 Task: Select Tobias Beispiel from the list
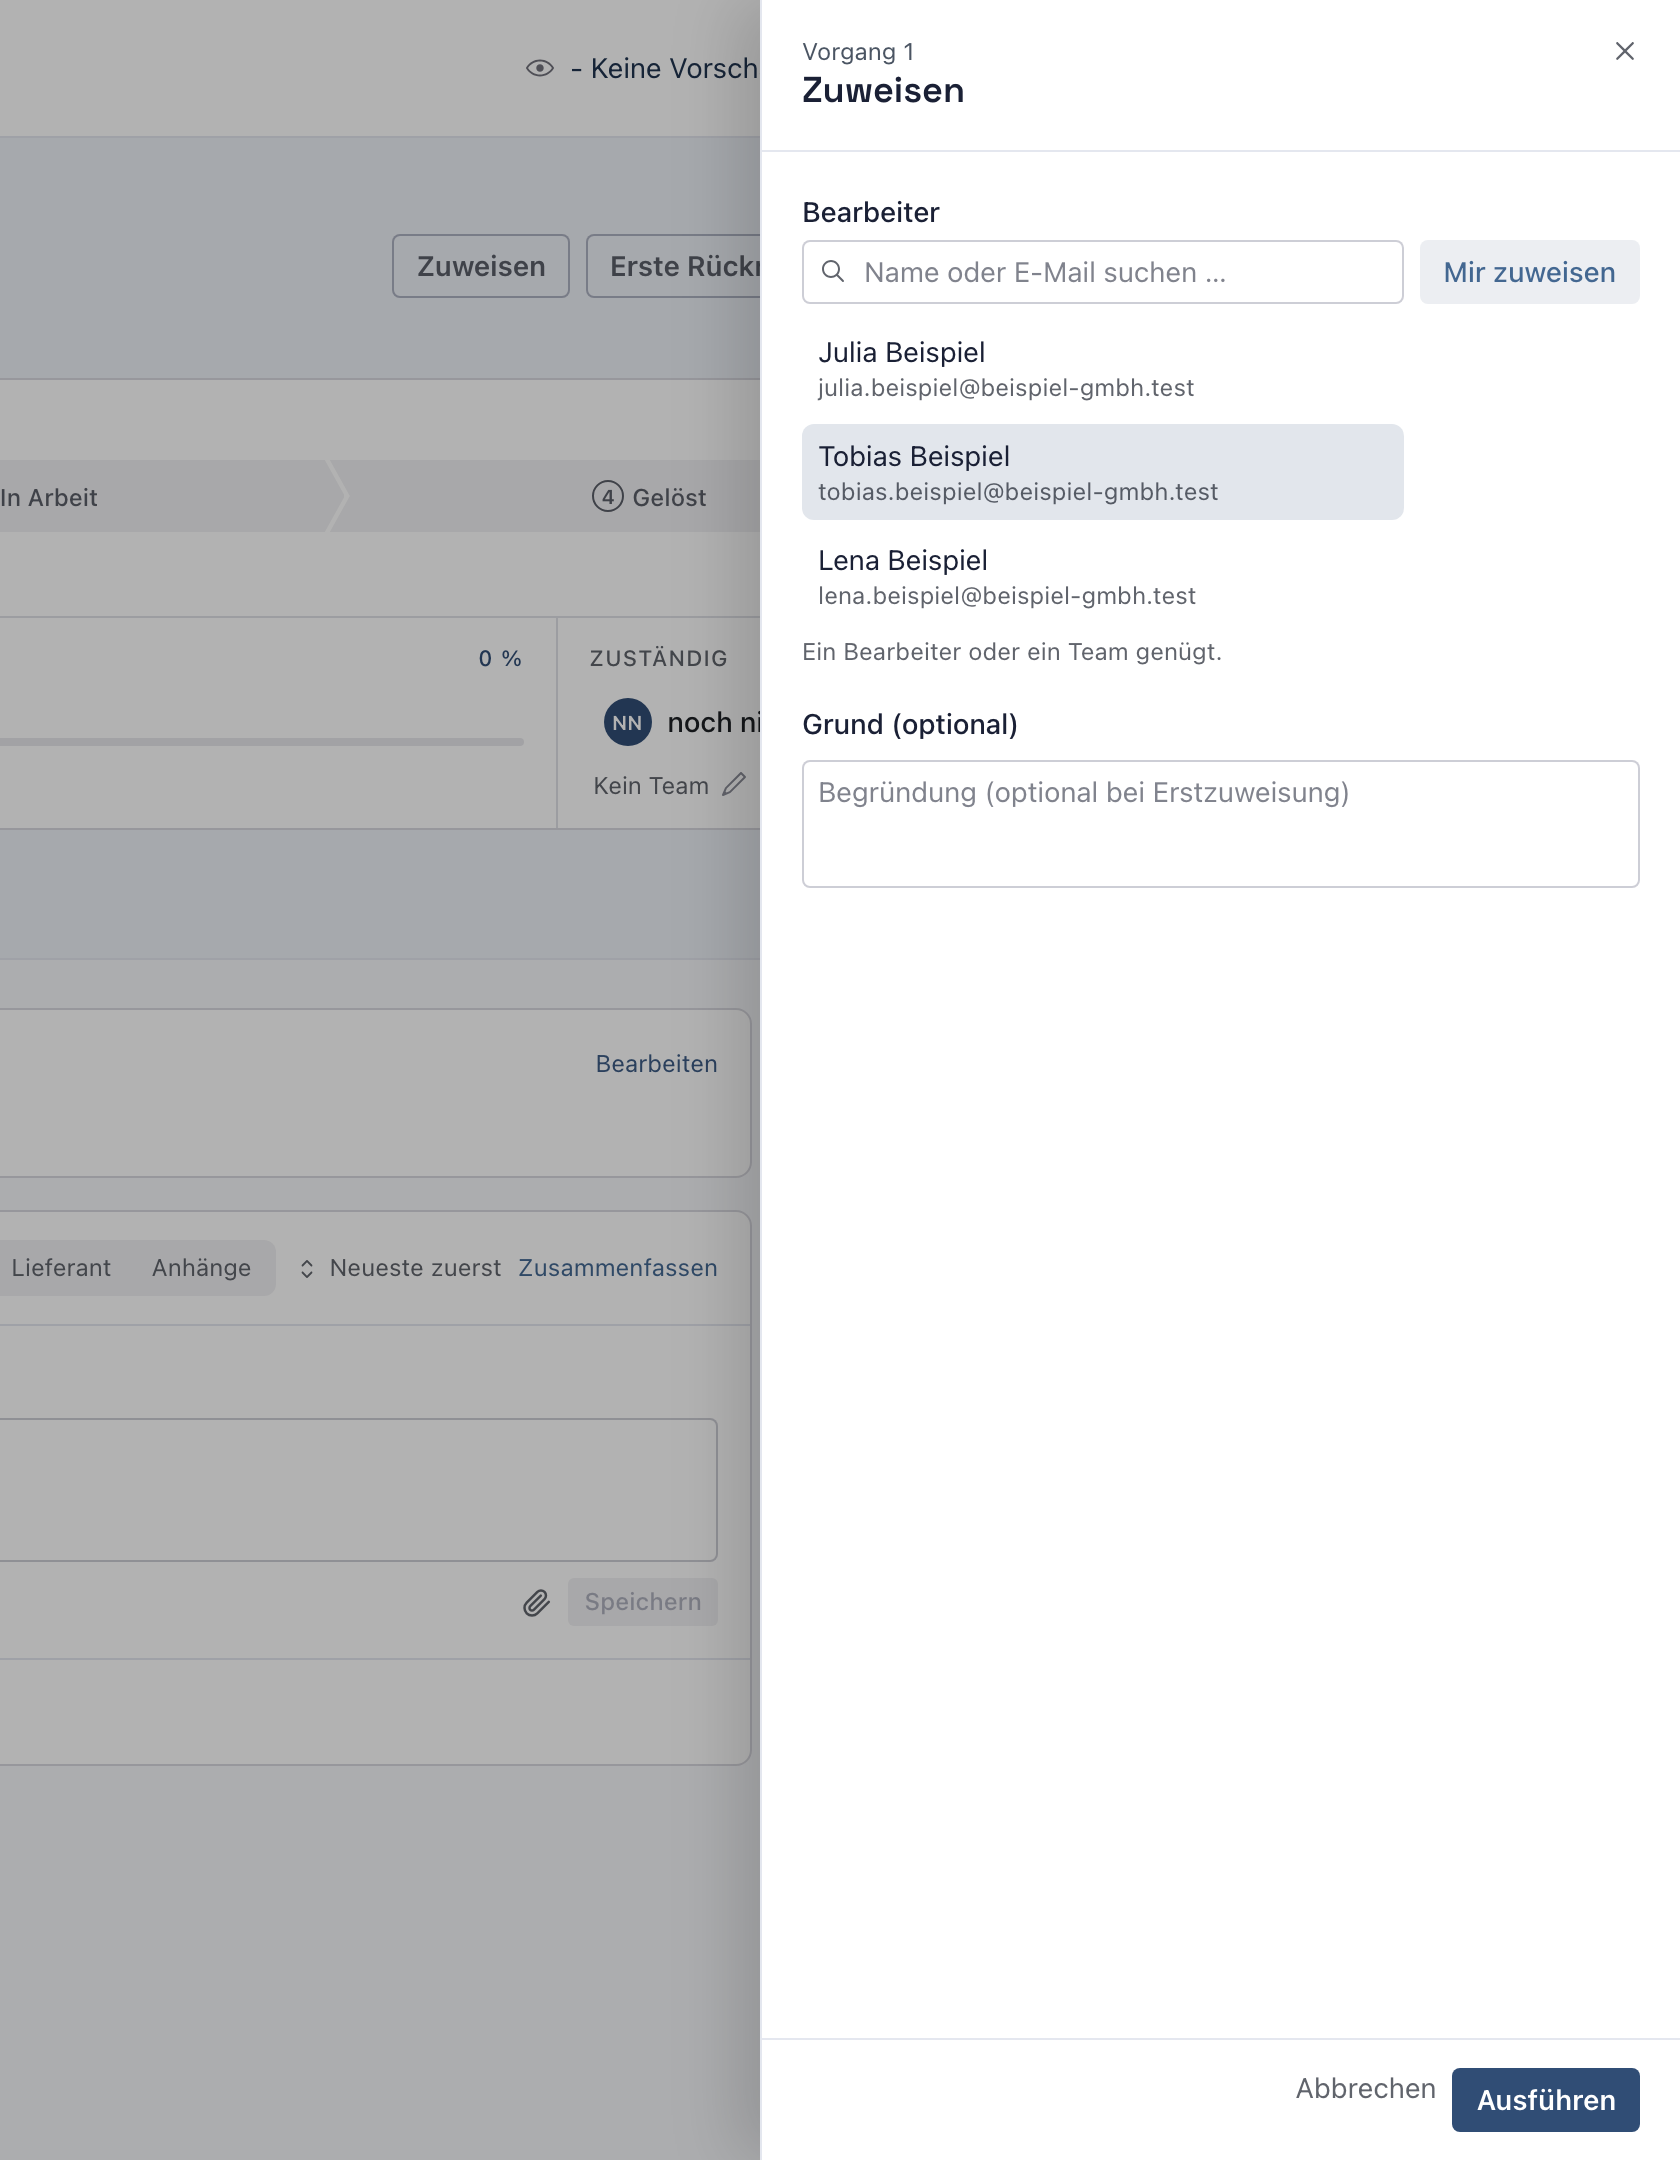pos(1102,472)
